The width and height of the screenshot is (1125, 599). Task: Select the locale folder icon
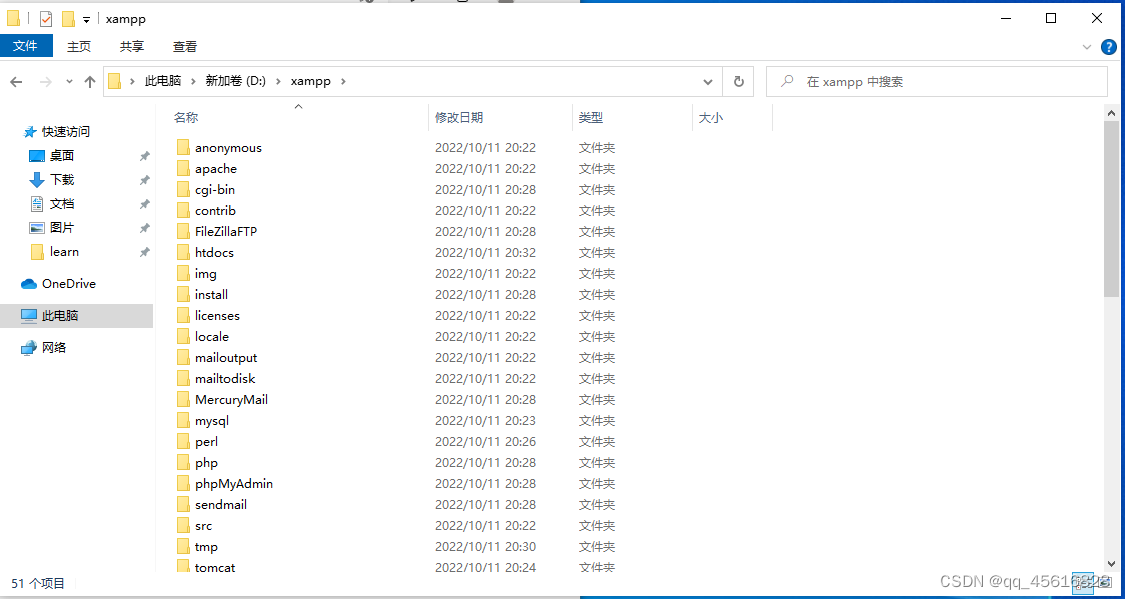coord(183,336)
